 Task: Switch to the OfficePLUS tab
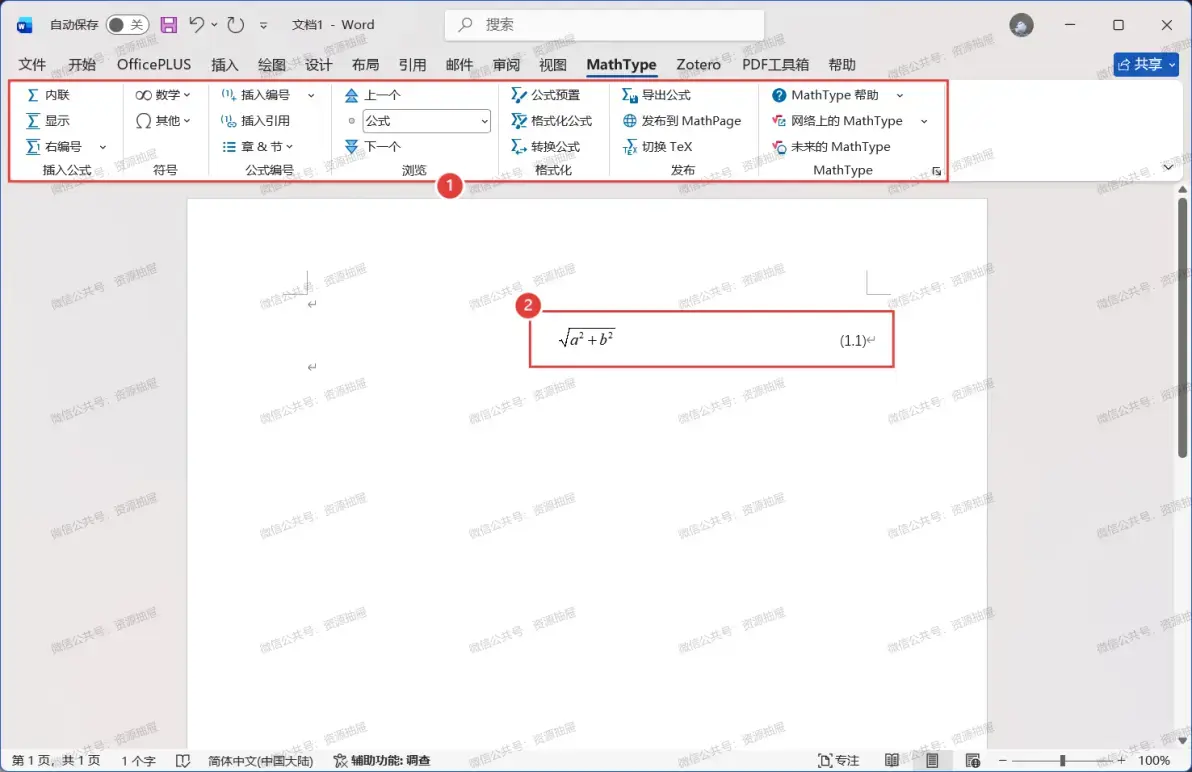tap(154, 65)
